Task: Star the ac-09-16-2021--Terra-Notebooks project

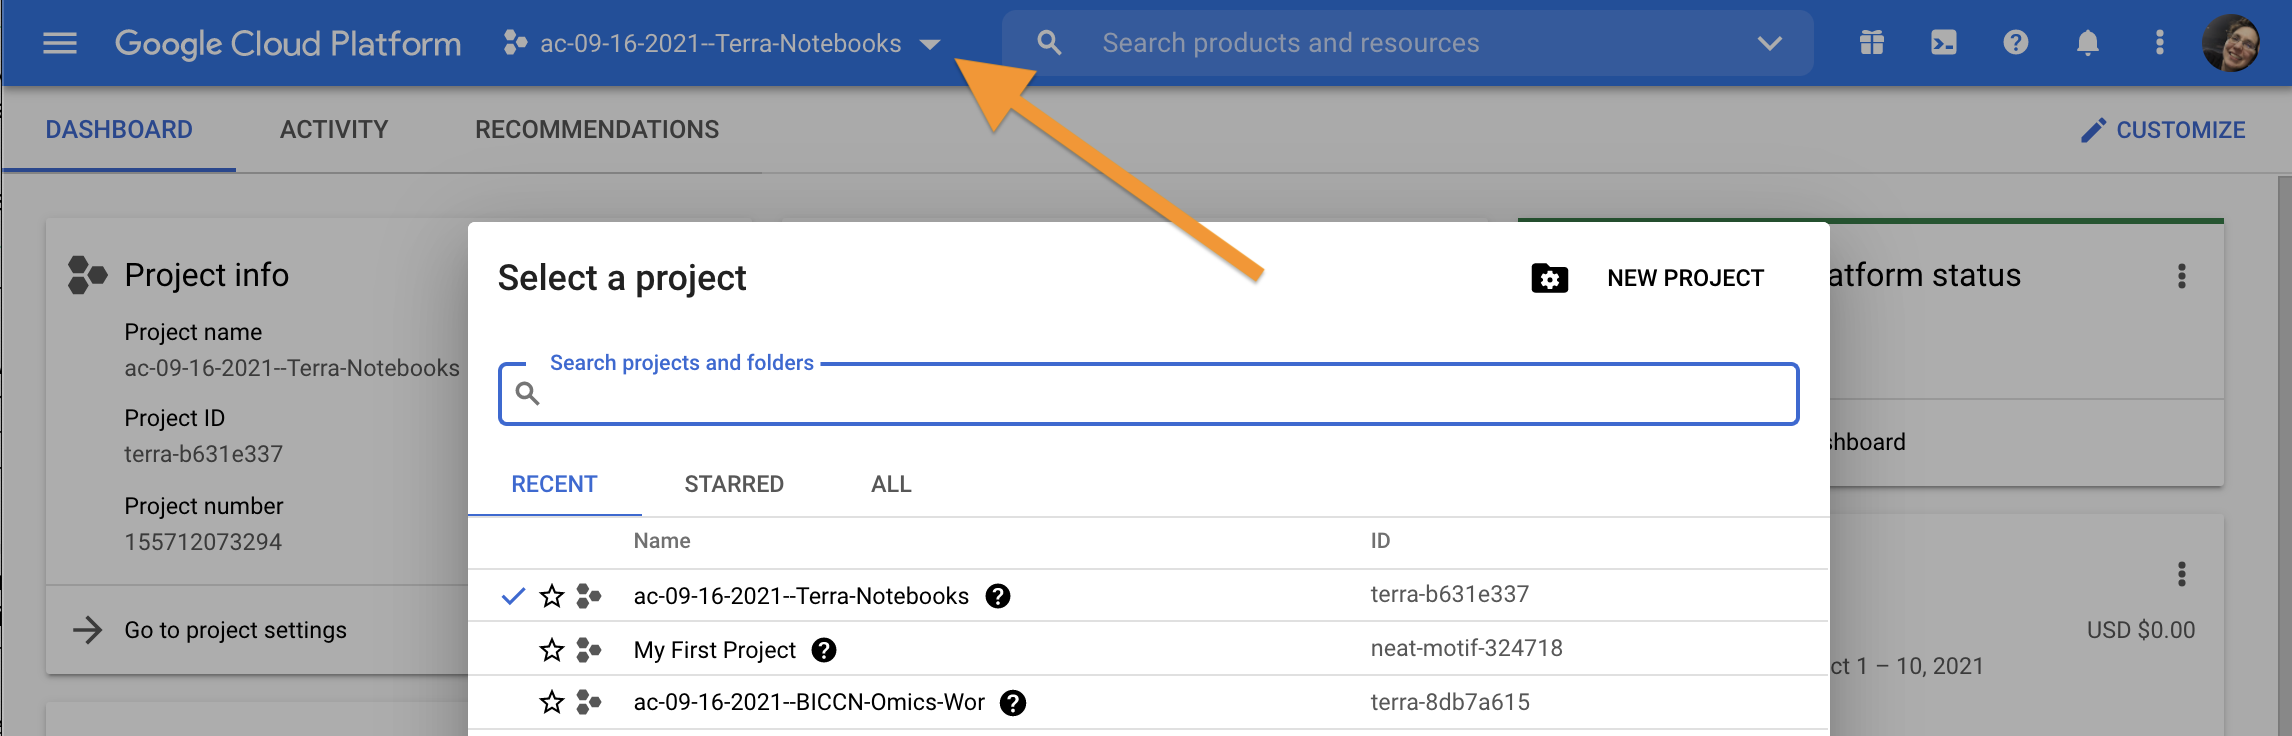Action: click(552, 597)
